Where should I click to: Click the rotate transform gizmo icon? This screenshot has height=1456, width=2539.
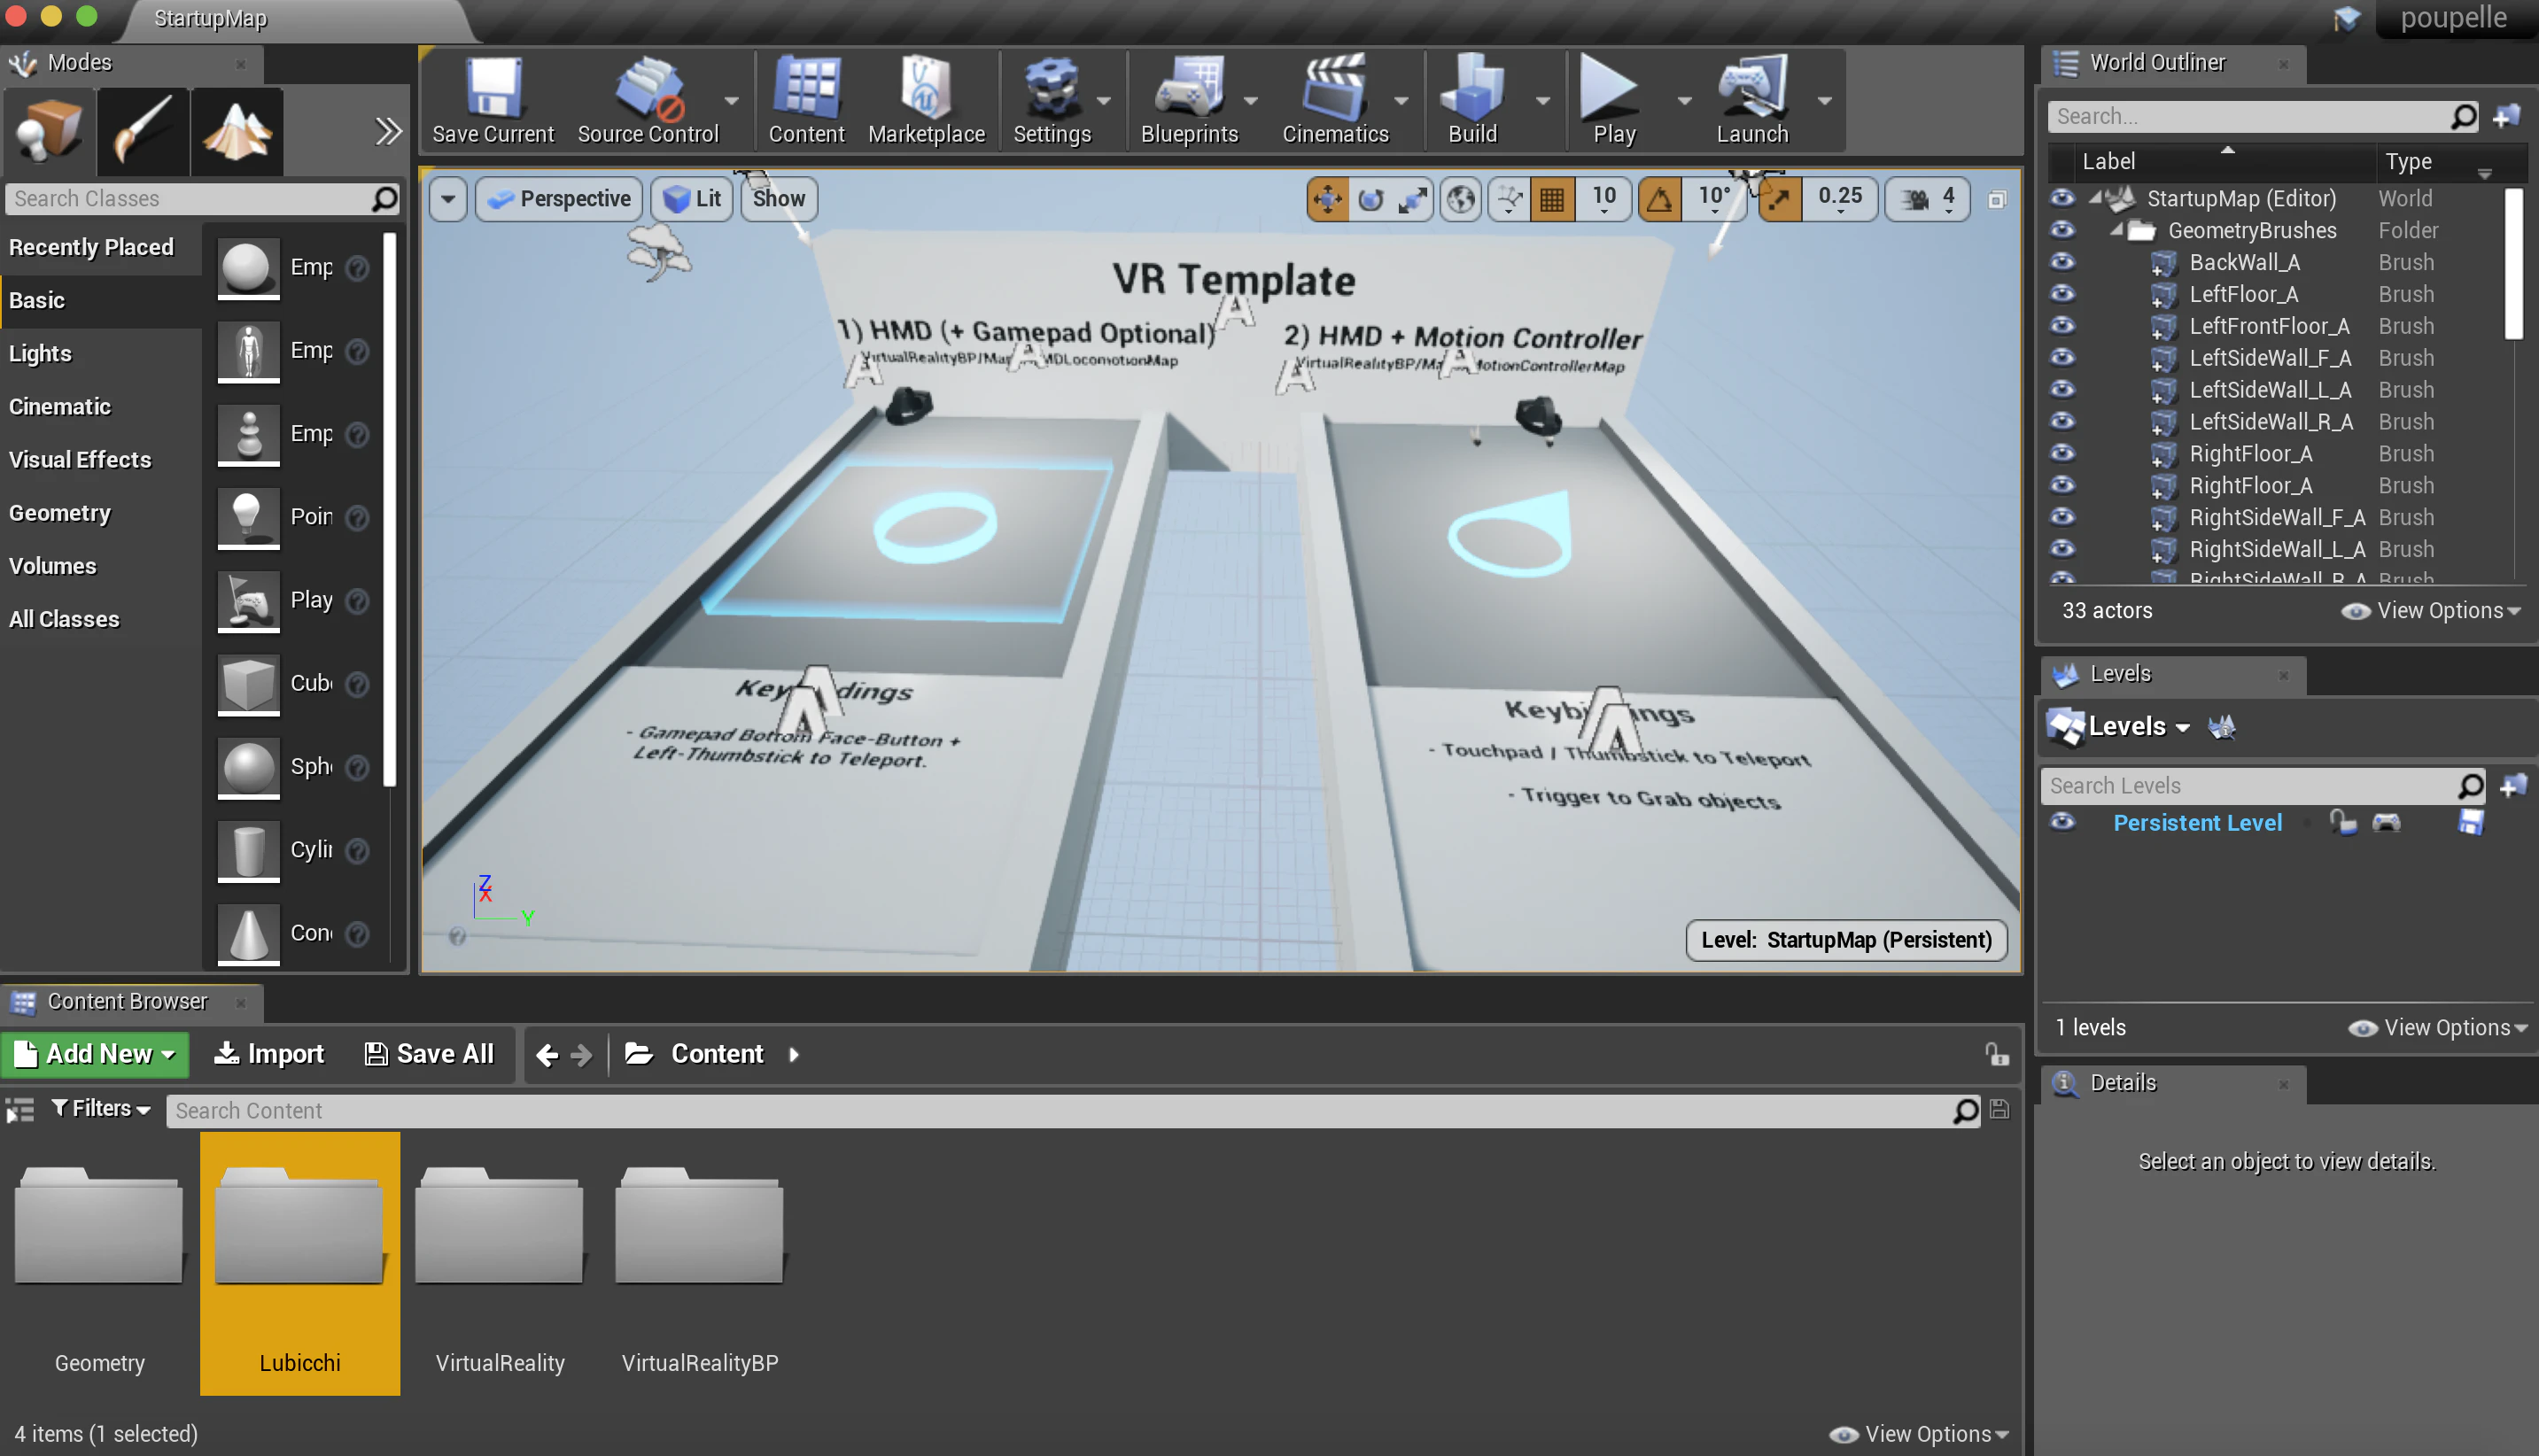click(1370, 199)
